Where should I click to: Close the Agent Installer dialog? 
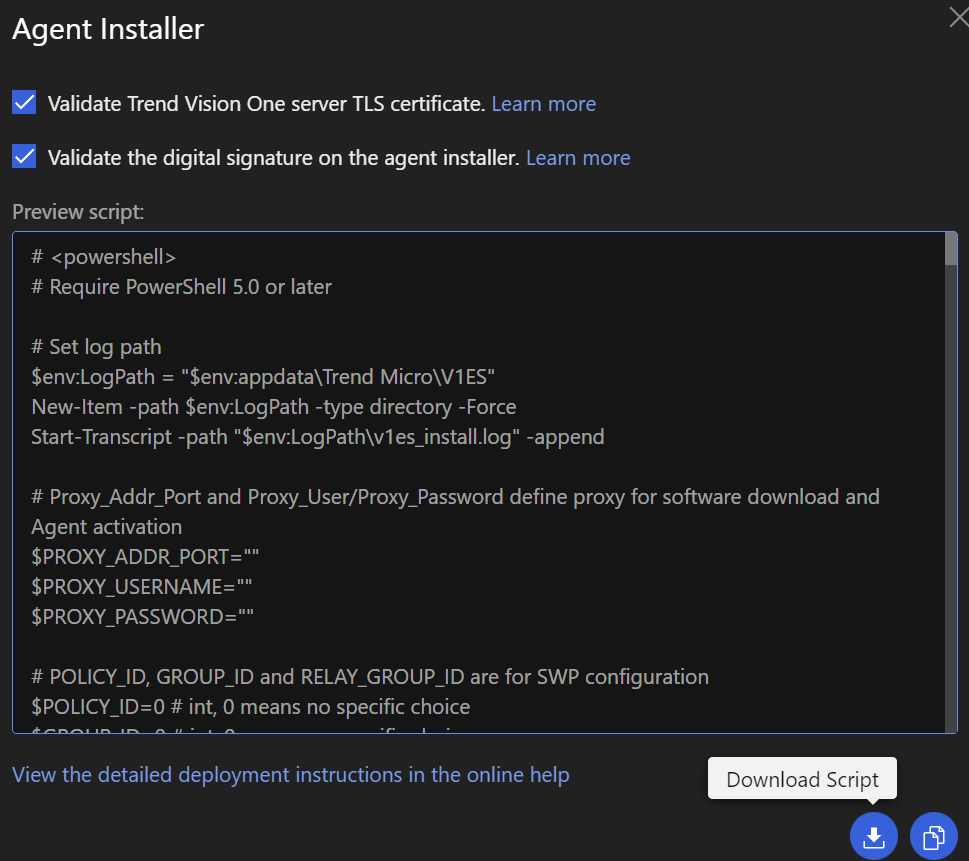coord(957,18)
